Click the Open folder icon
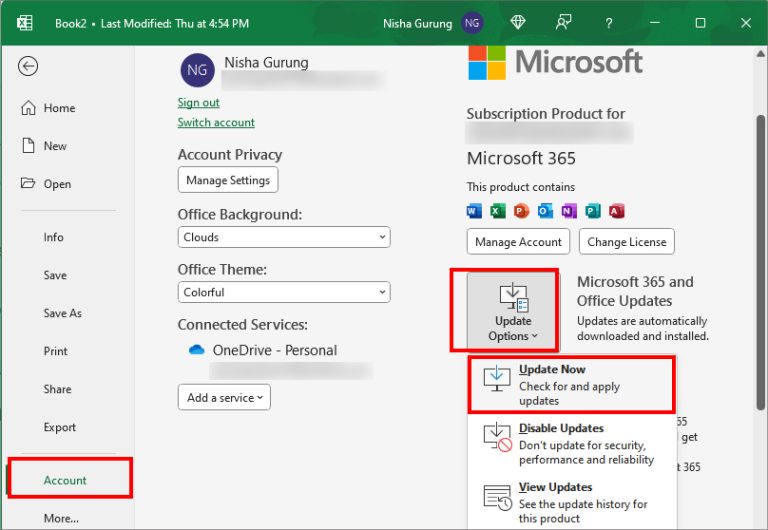This screenshot has width=768, height=530. point(28,183)
